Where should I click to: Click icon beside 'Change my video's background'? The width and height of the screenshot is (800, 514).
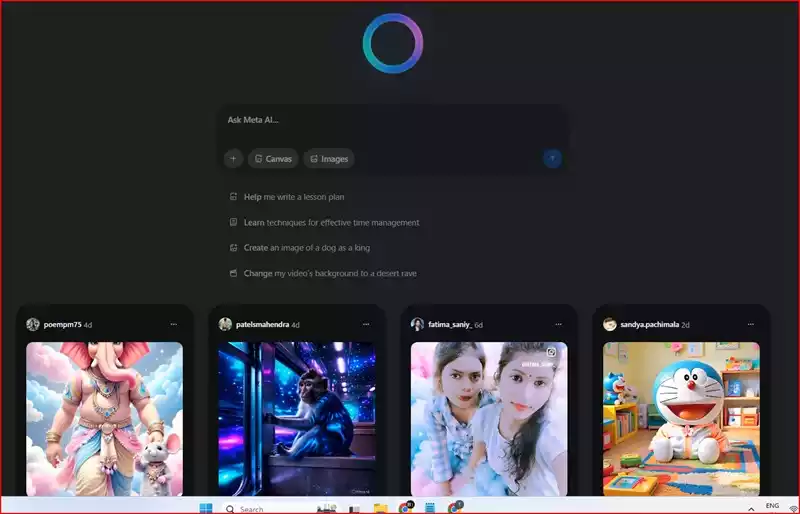coord(233,273)
